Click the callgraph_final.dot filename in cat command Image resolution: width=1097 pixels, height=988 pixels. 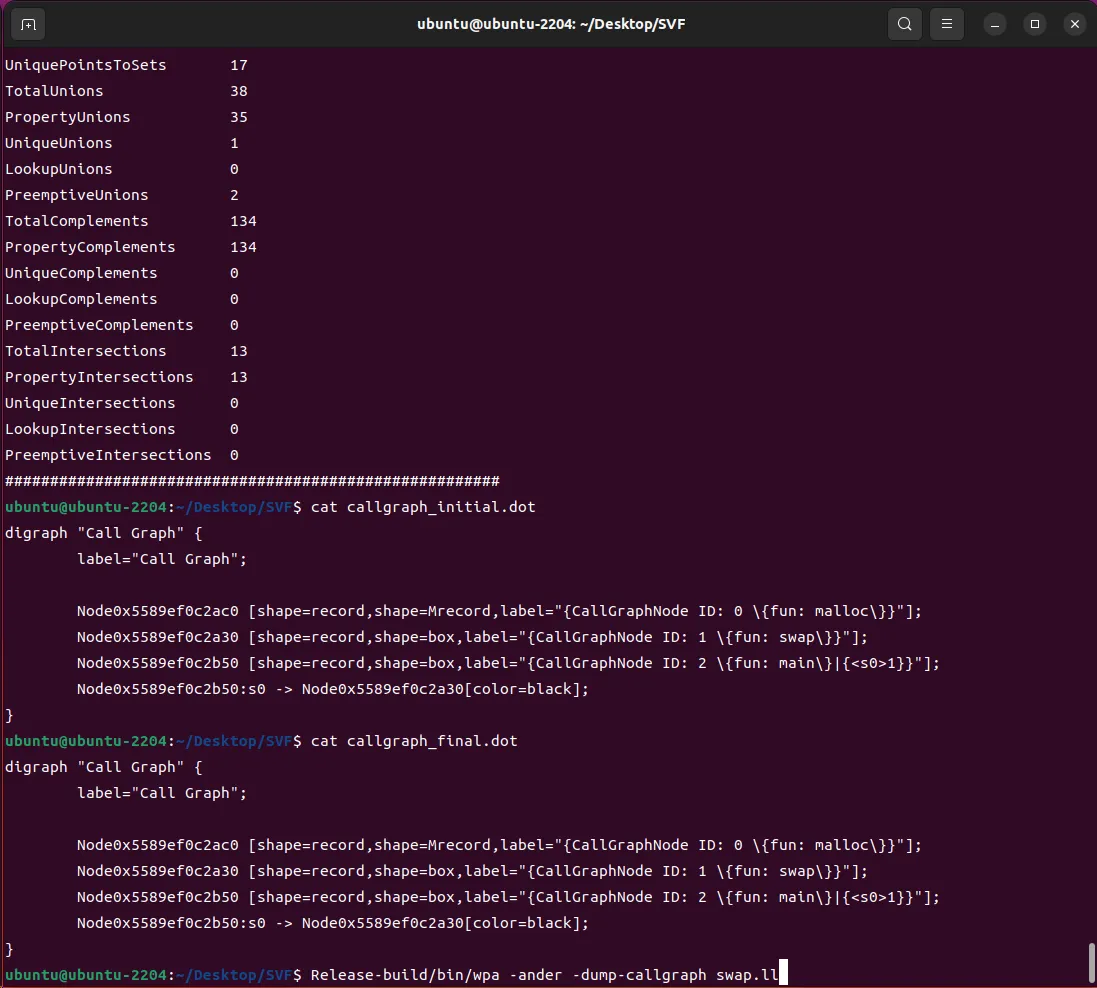pos(432,741)
